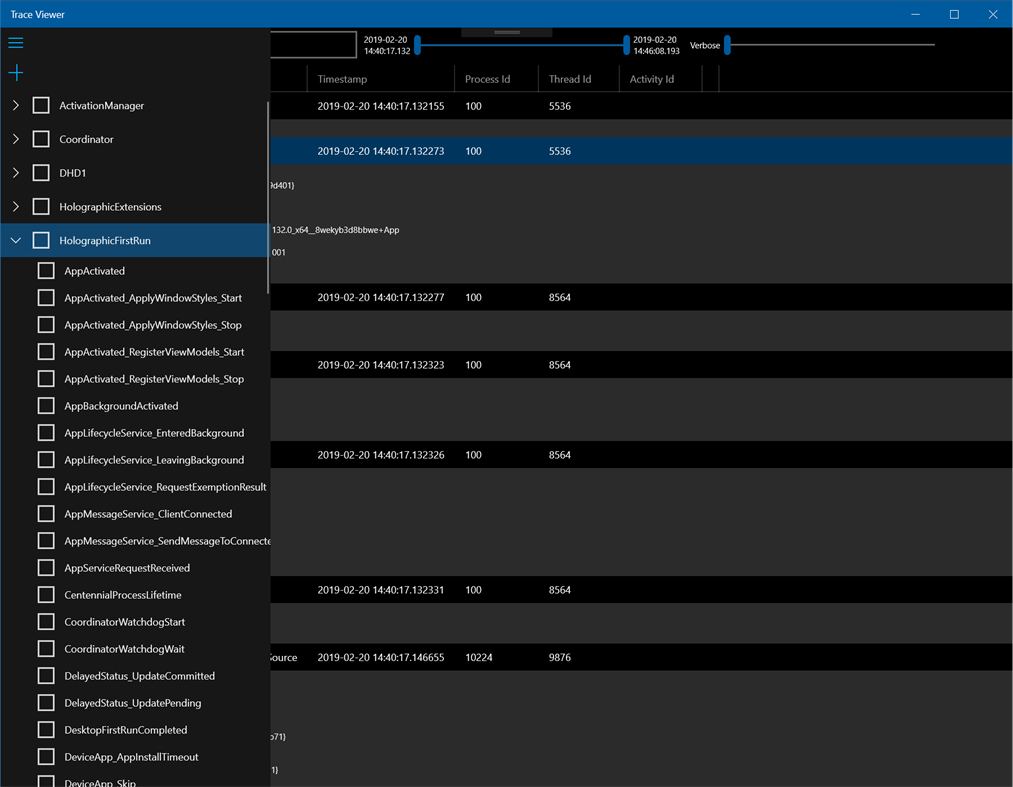Enable AppActivated_ApplyWindowStyles_Stop checkbox
The width and height of the screenshot is (1013, 787).
[46, 325]
